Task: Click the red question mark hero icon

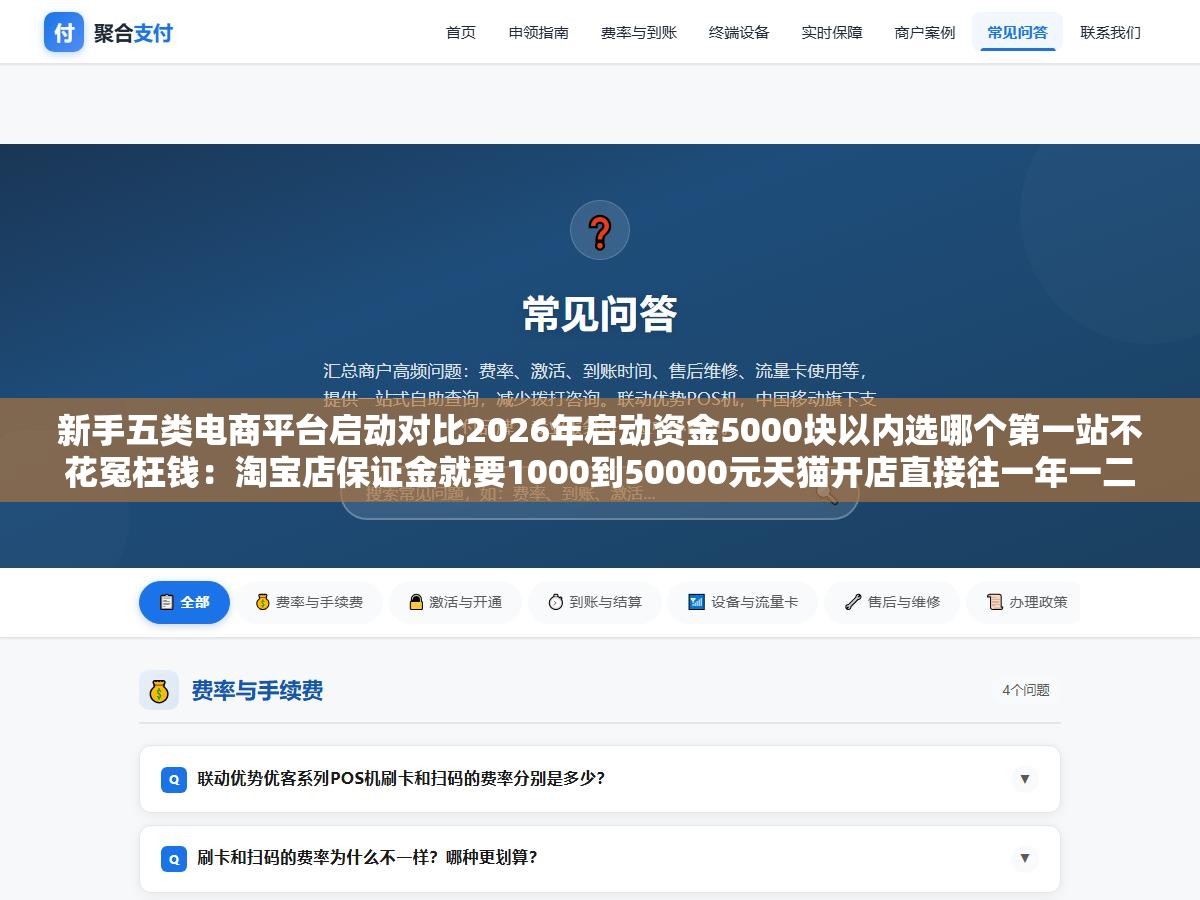Action: [x=600, y=230]
